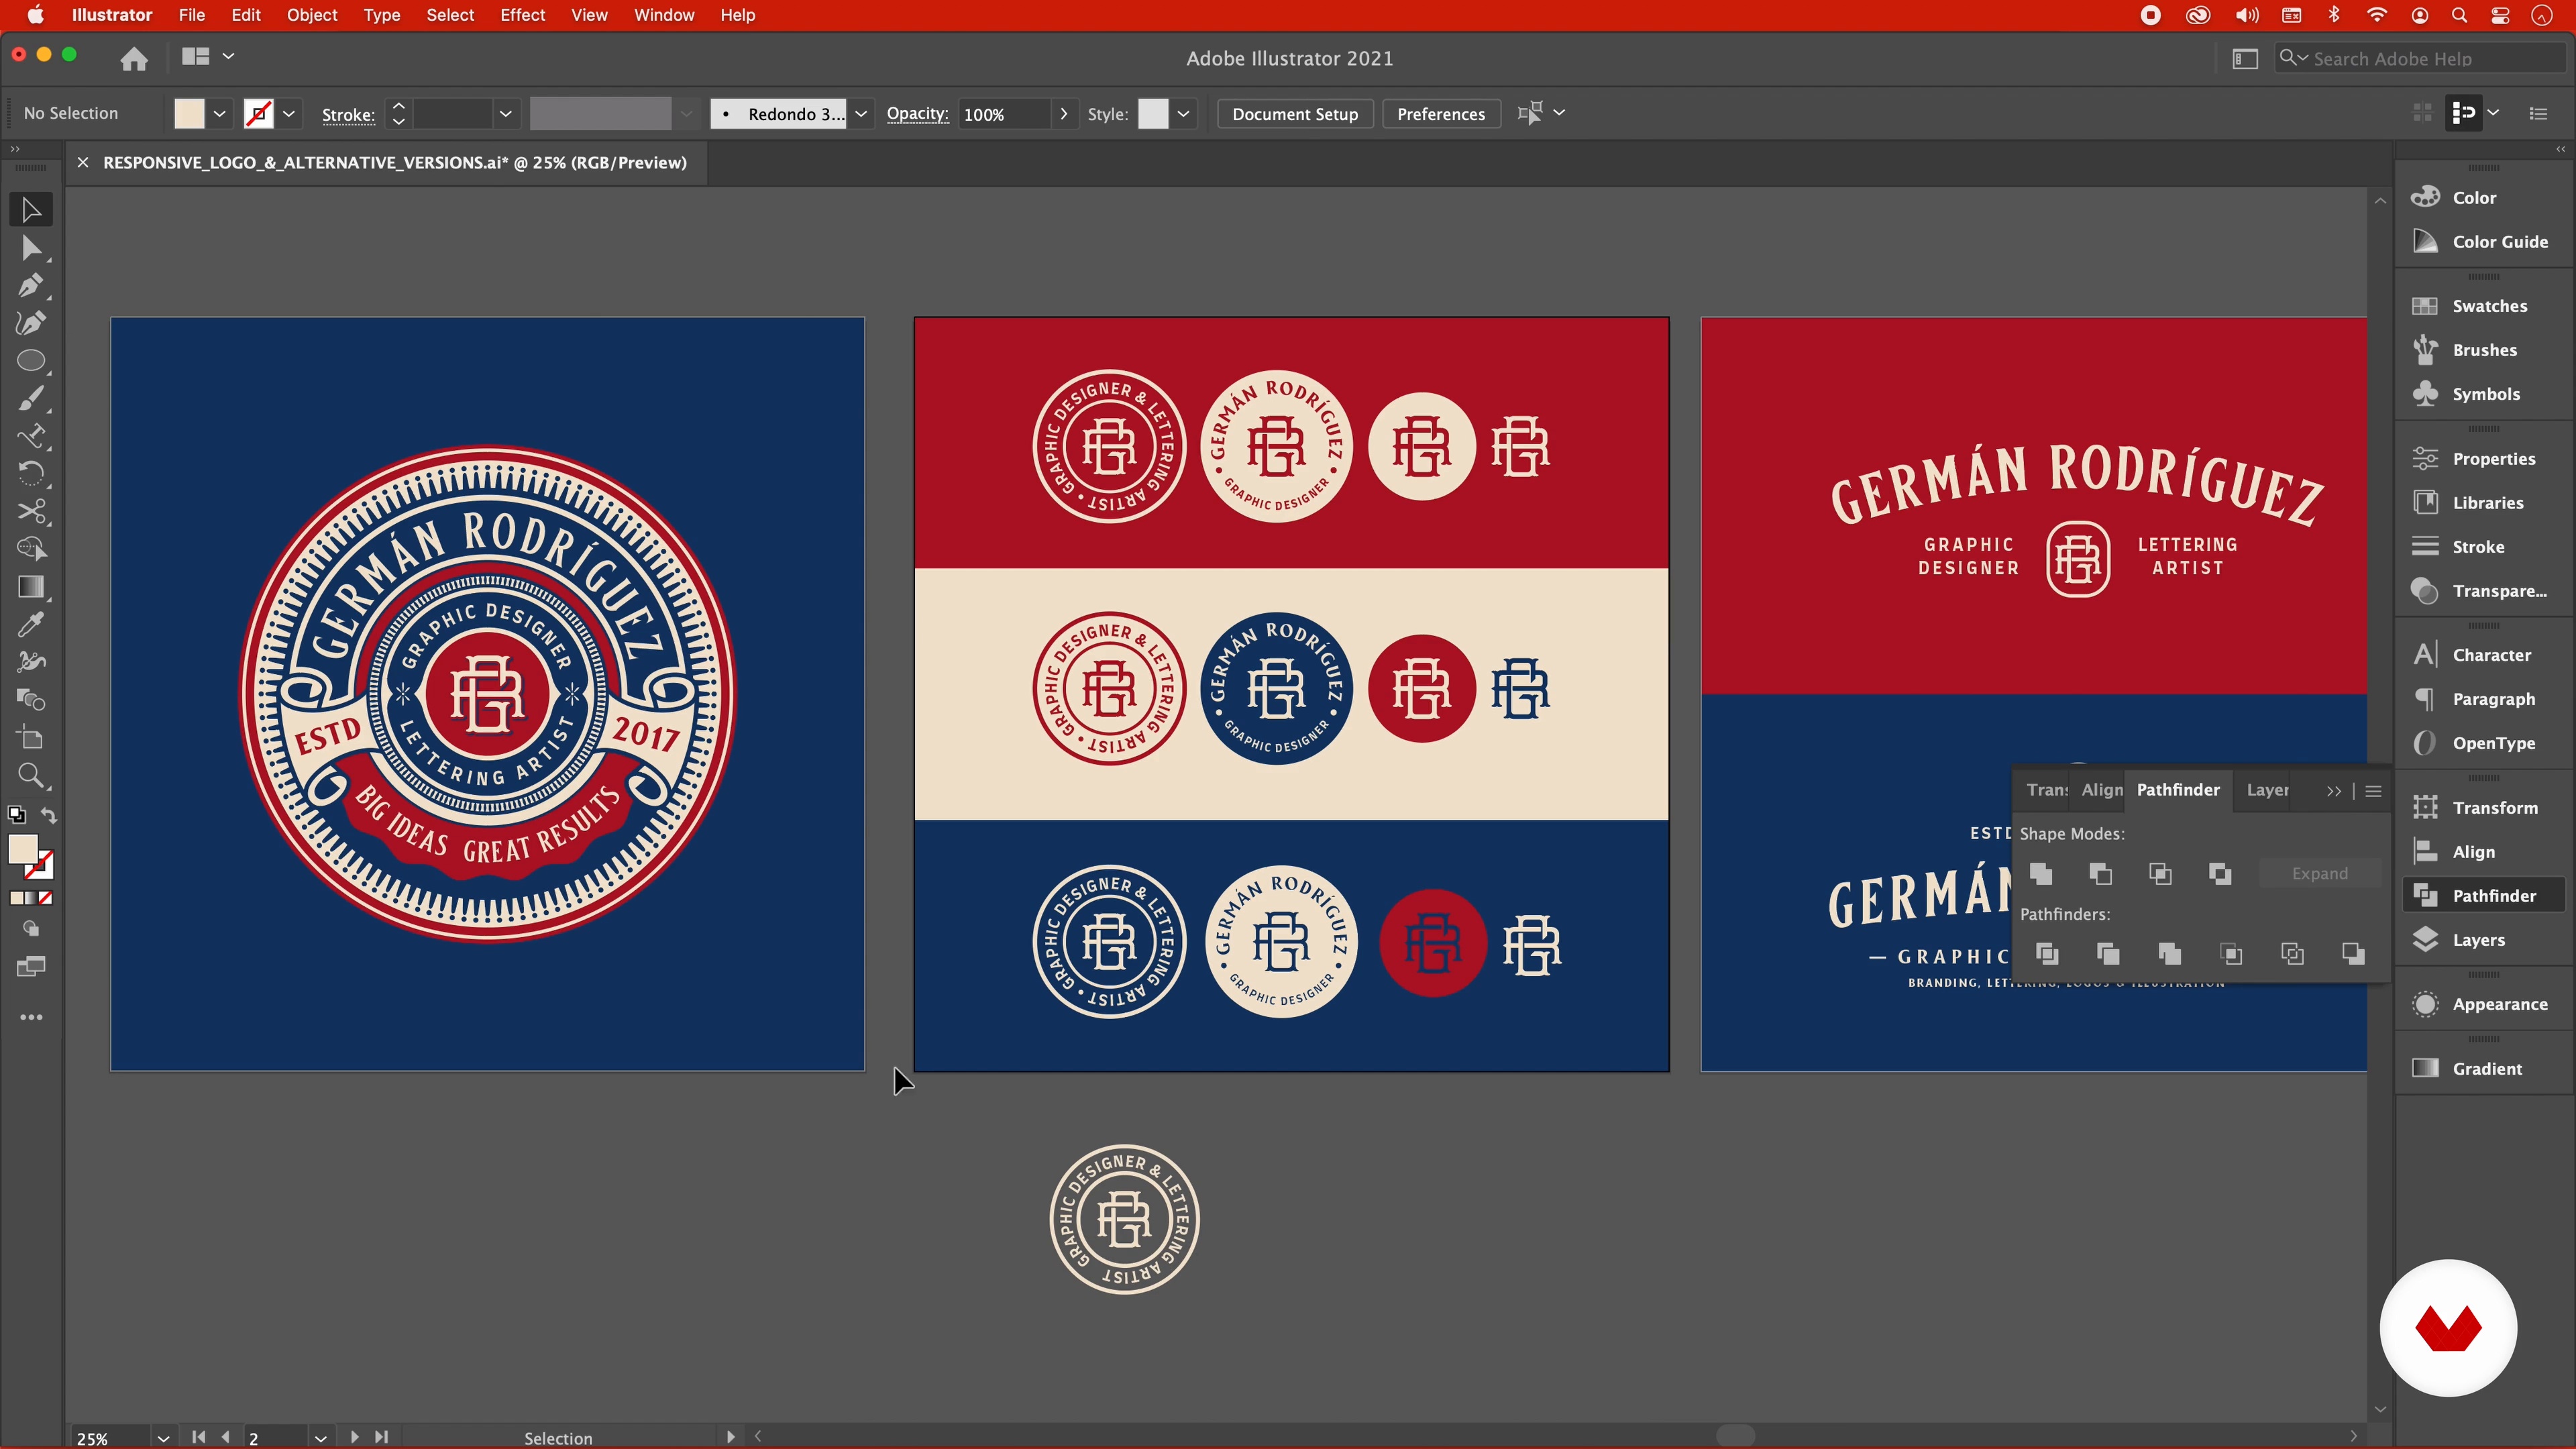
Task: Click Preferences button
Action: pos(1441,114)
